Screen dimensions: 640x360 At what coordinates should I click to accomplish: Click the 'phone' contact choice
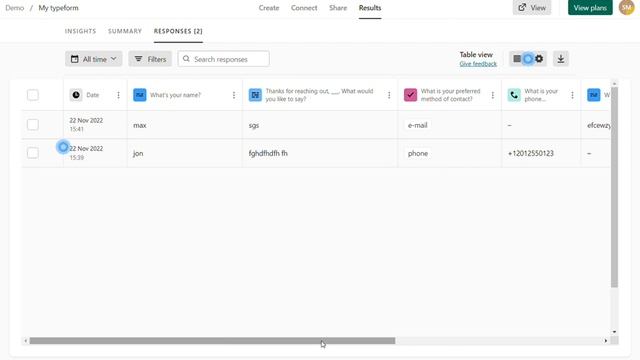418,153
